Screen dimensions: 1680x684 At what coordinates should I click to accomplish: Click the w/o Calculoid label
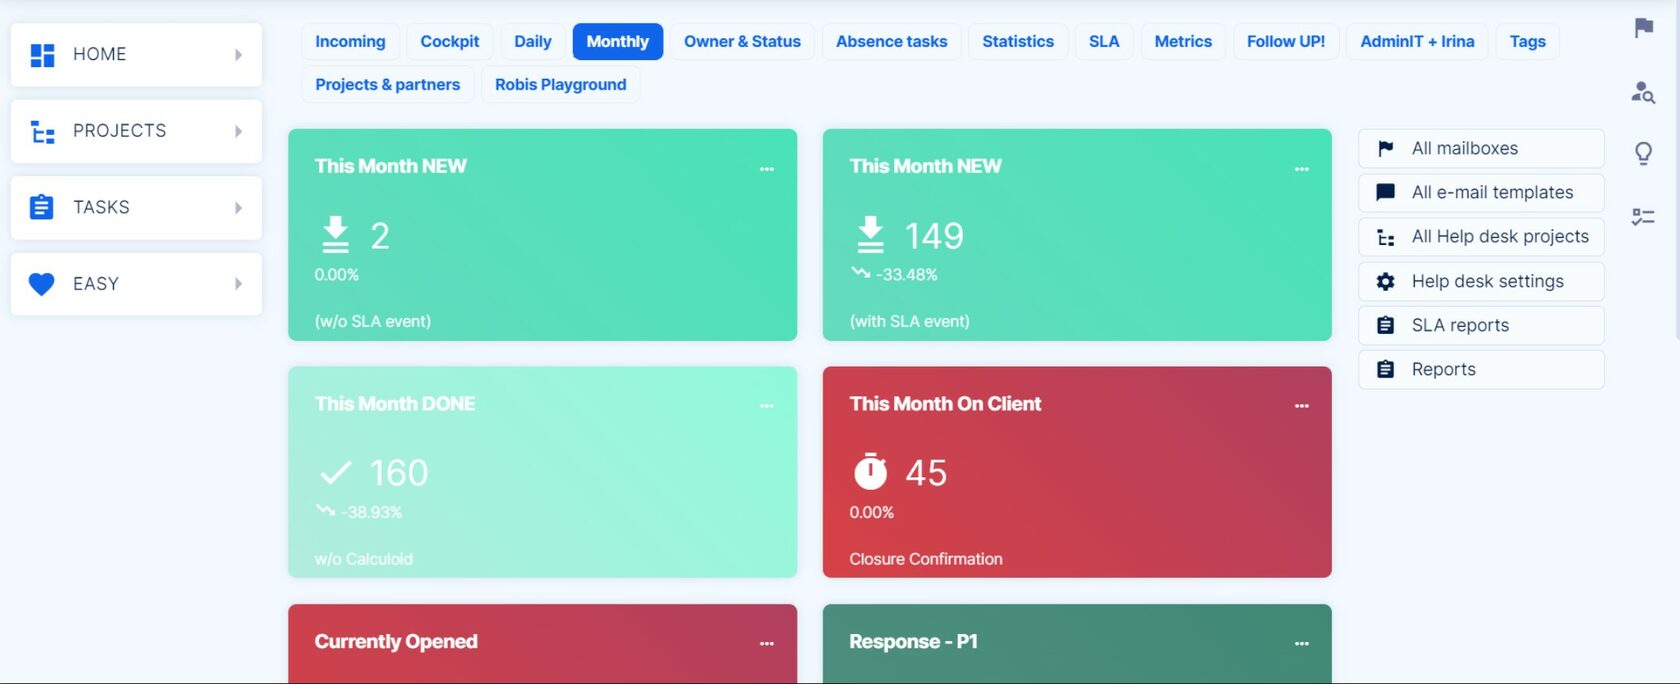[364, 559]
